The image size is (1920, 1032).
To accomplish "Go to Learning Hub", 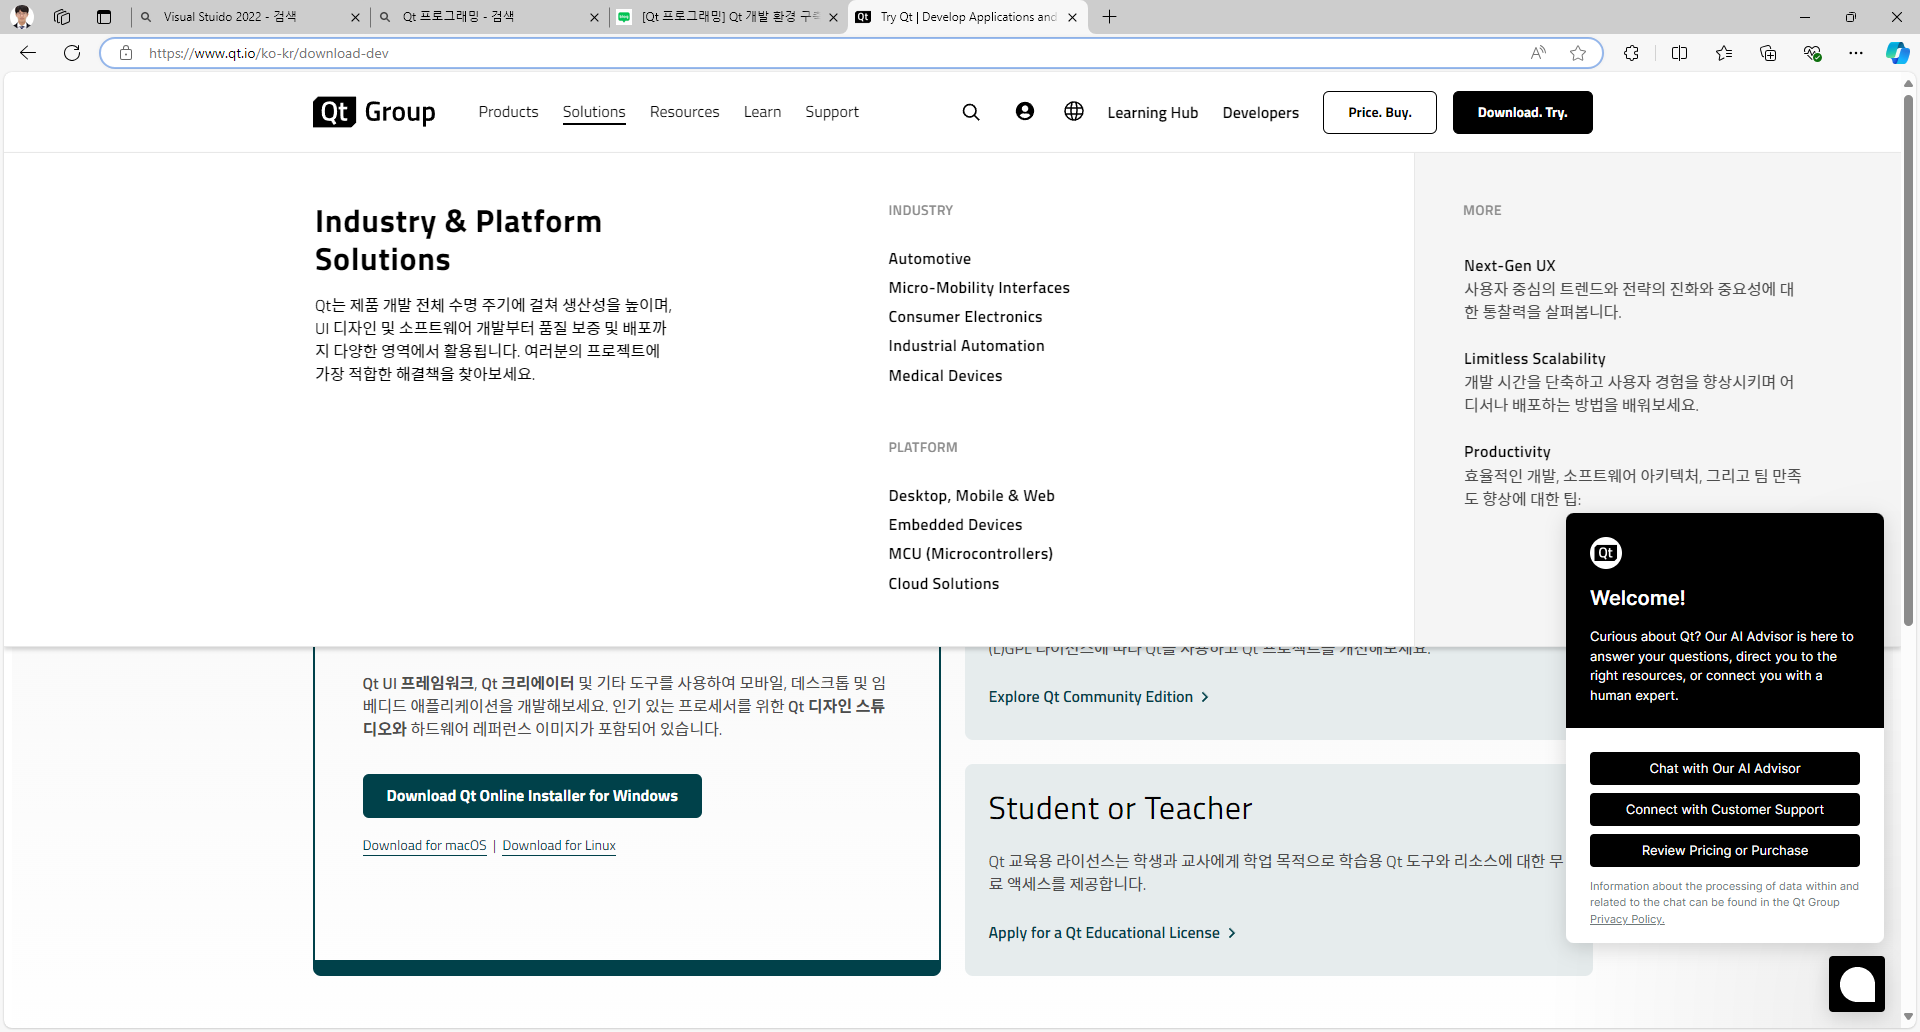I will [1153, 113].
